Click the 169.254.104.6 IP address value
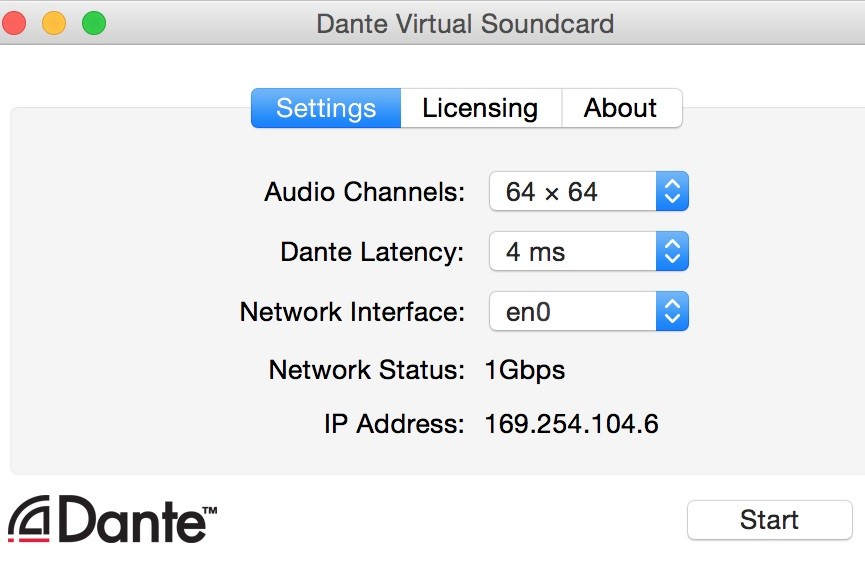 click(572, 424)
